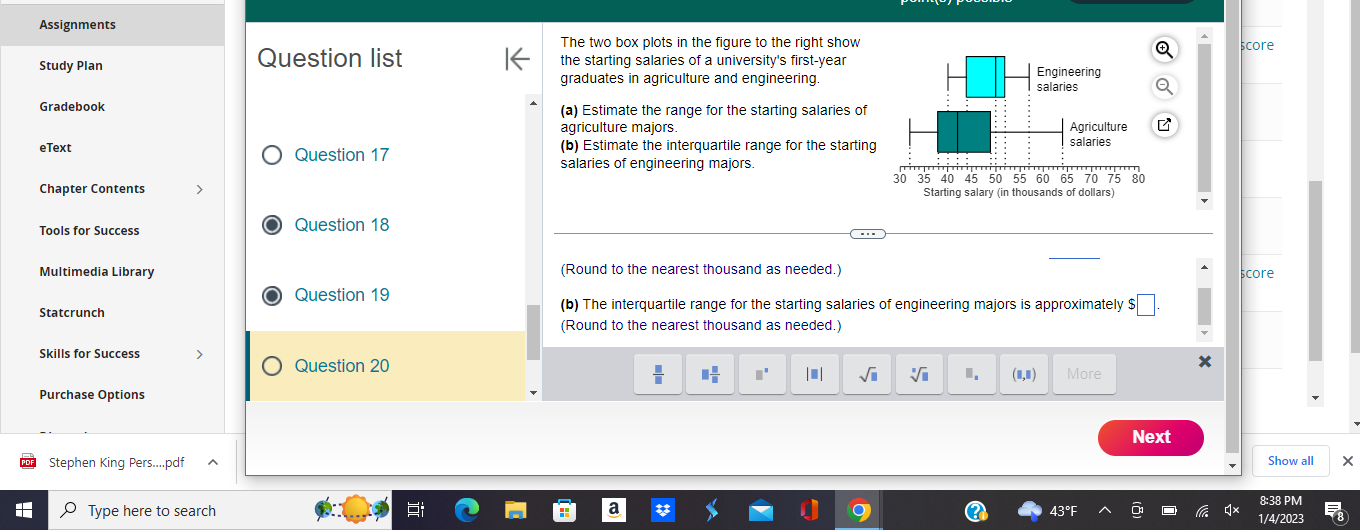1360x530 pixels.
Task: Expand the Skills for Success submenu arrow
Action: coord(199,354)
